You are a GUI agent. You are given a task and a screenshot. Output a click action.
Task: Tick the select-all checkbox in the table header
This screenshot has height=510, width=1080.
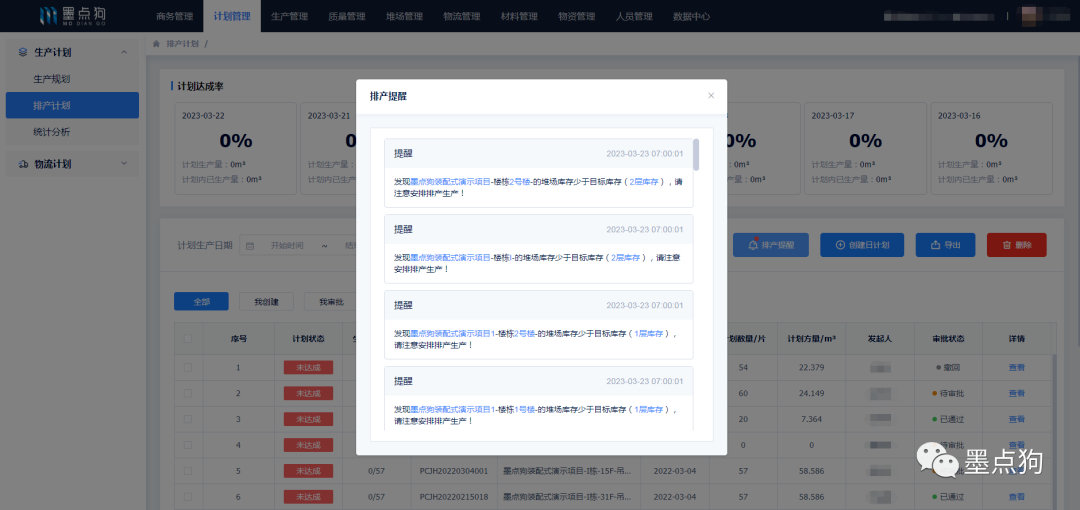(188, 338)
